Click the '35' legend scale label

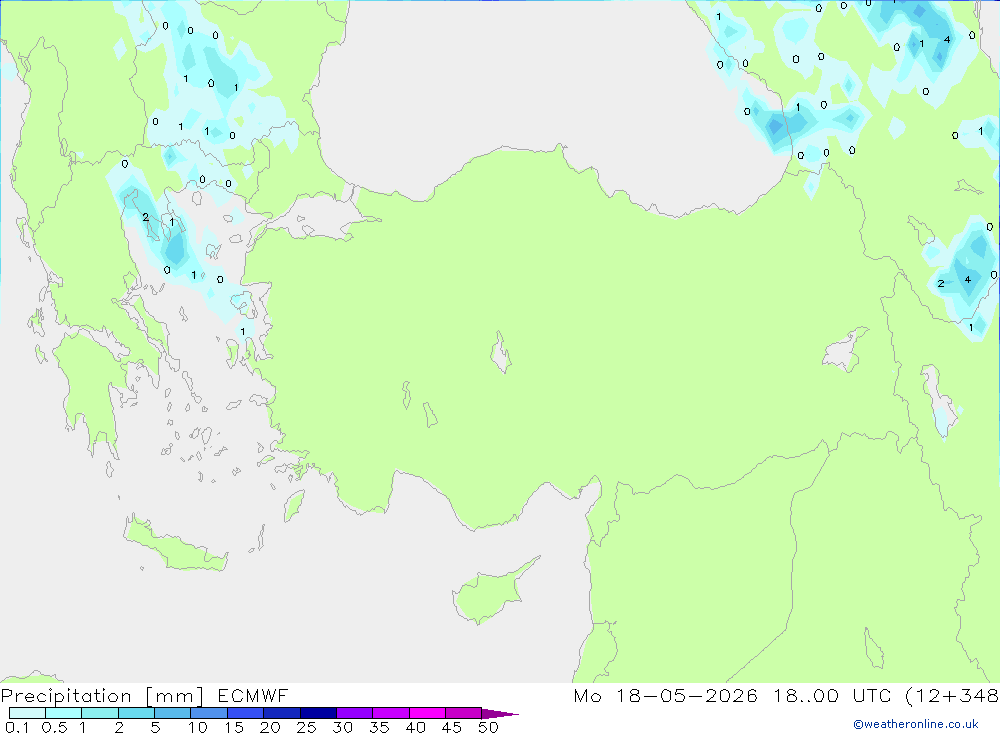click(379, 727)
